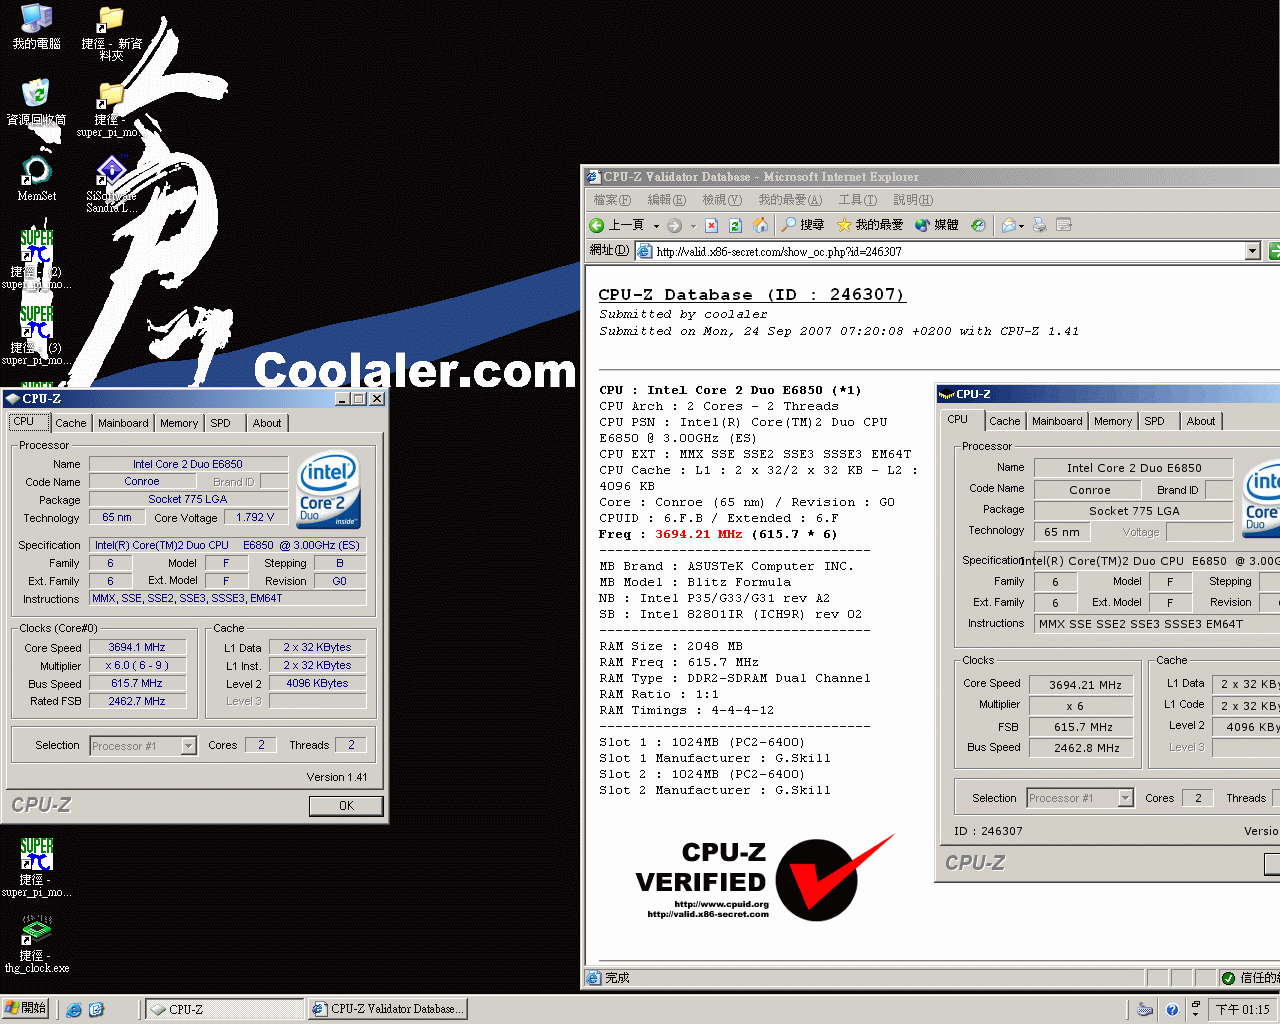Open the IE address bar dropdown
Screen dimensions: 1280x1024
1253,251
